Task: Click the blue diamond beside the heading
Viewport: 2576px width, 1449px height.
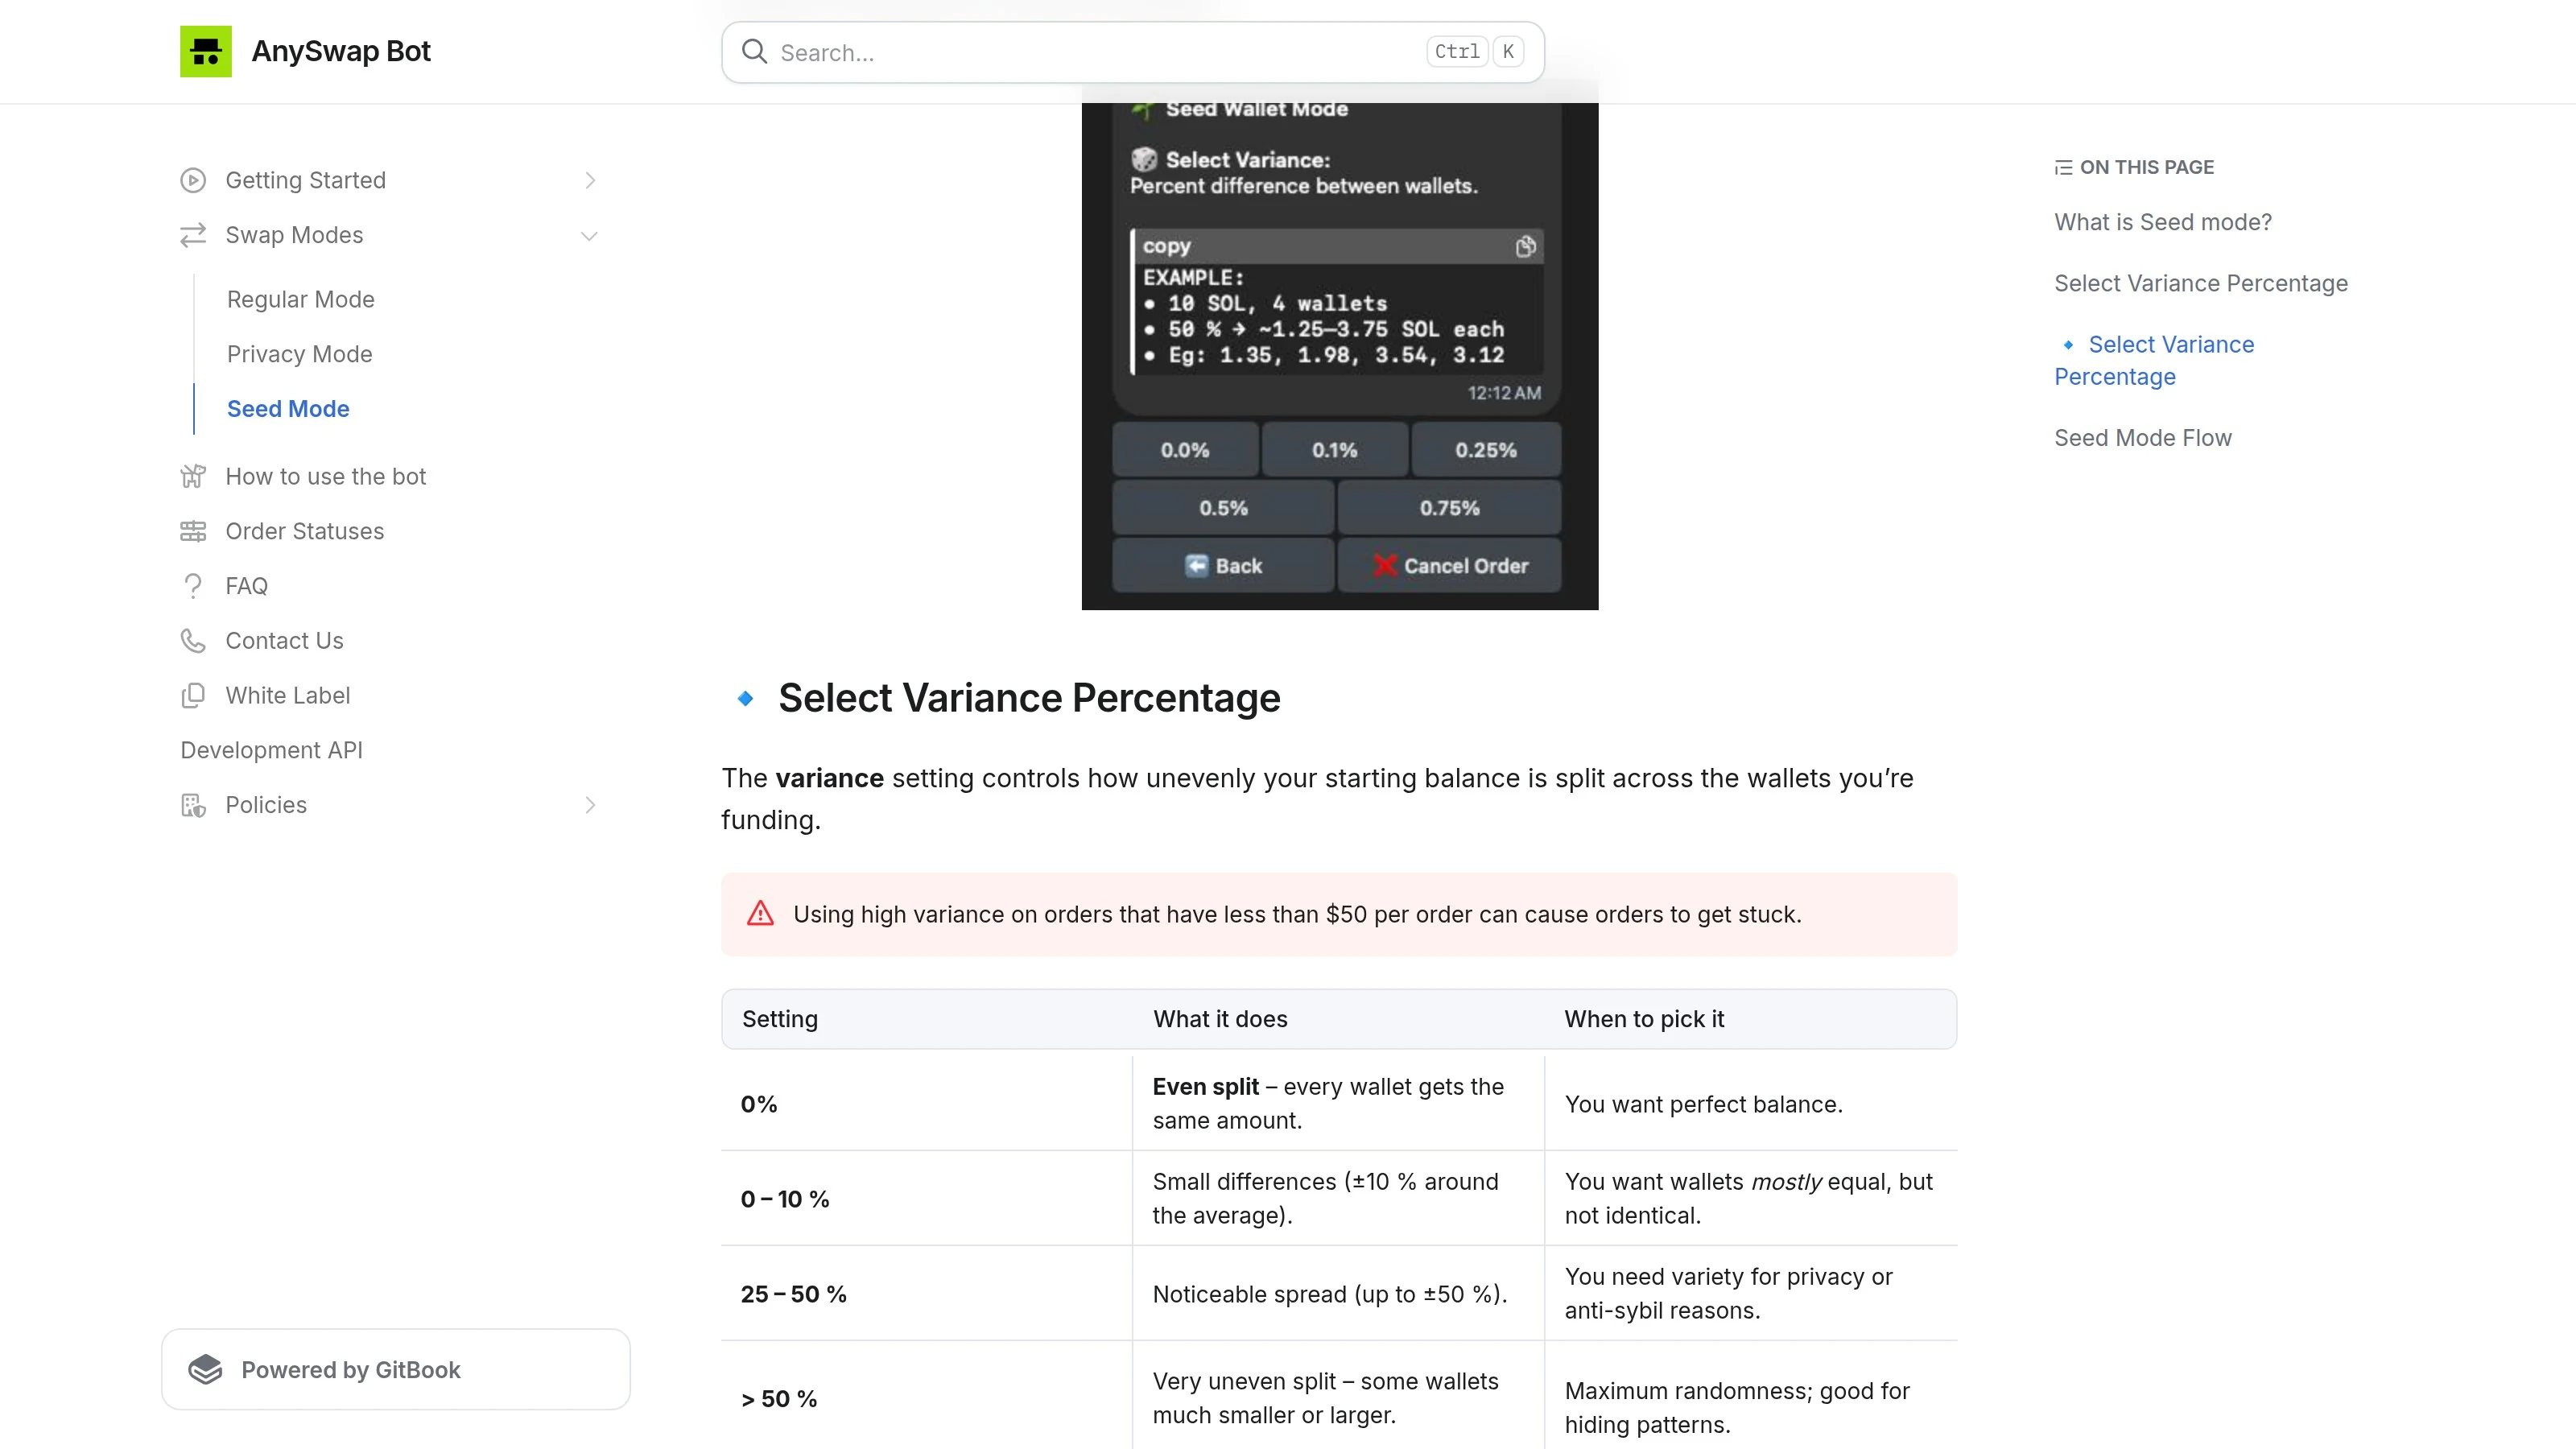Action: pos(745,698)
